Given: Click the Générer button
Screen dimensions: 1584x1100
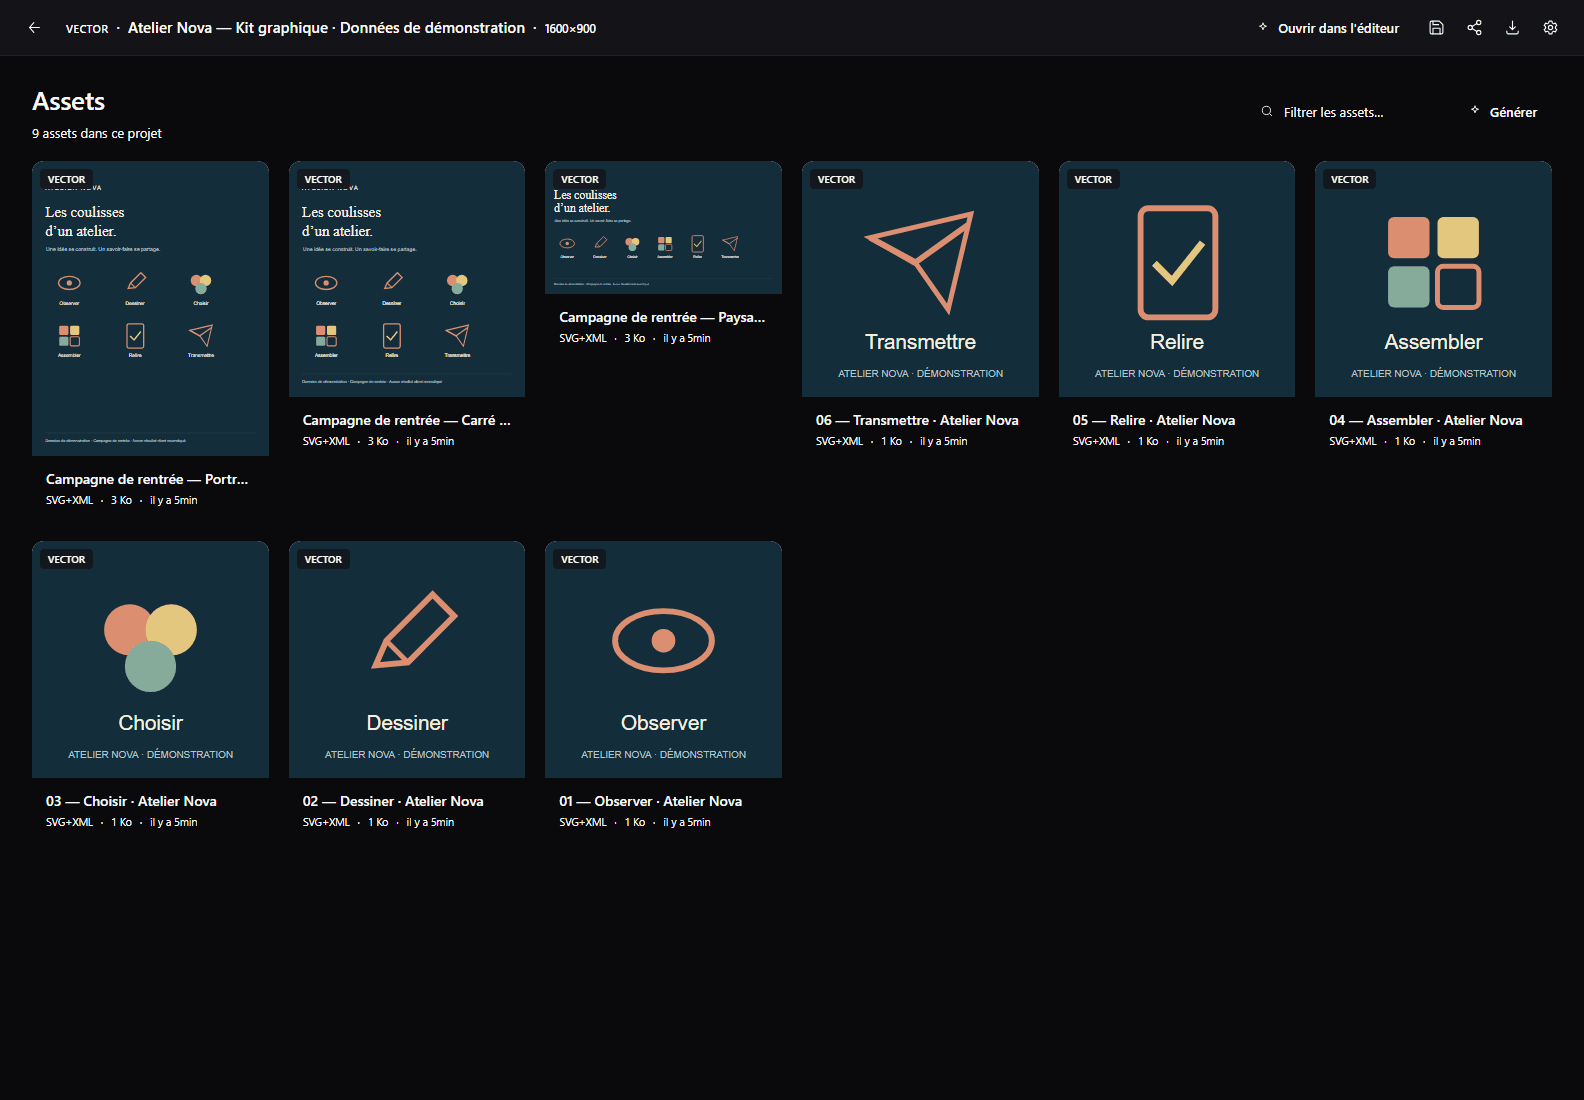Looking at the screenshot, I should coord(1504,112).
